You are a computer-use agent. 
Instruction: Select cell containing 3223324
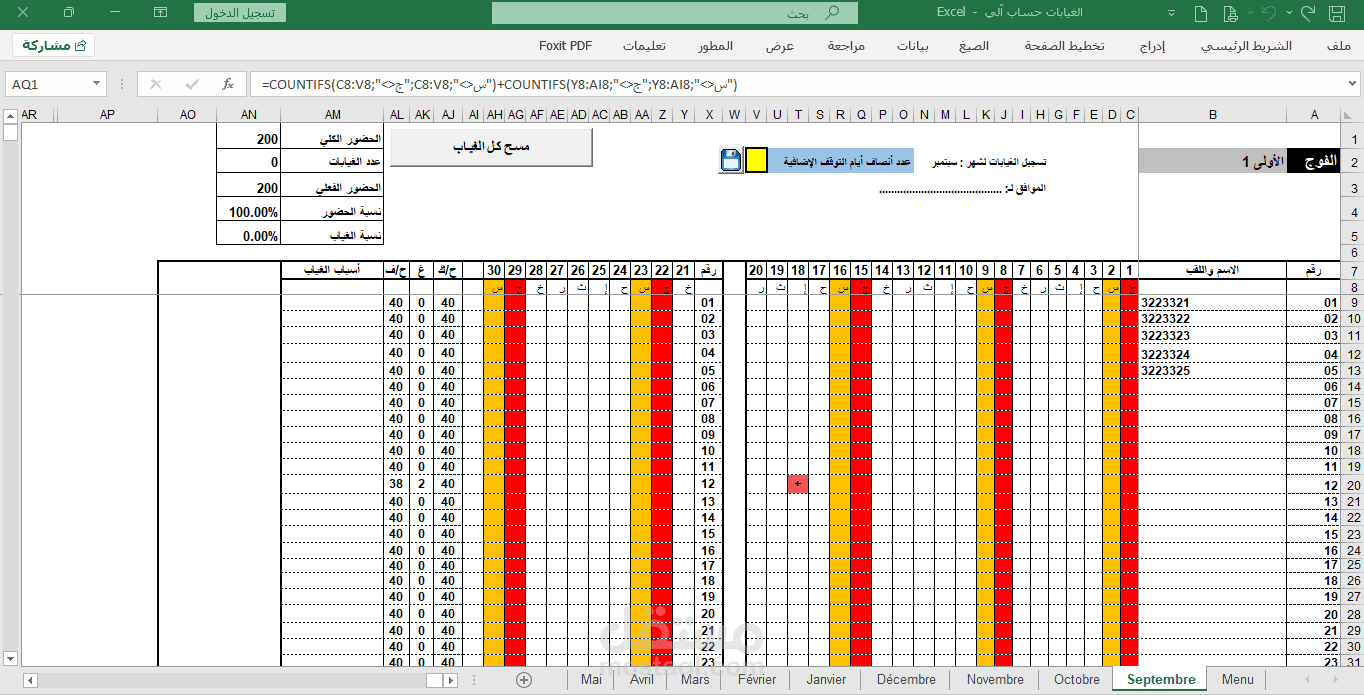(x=1213, y=354)
